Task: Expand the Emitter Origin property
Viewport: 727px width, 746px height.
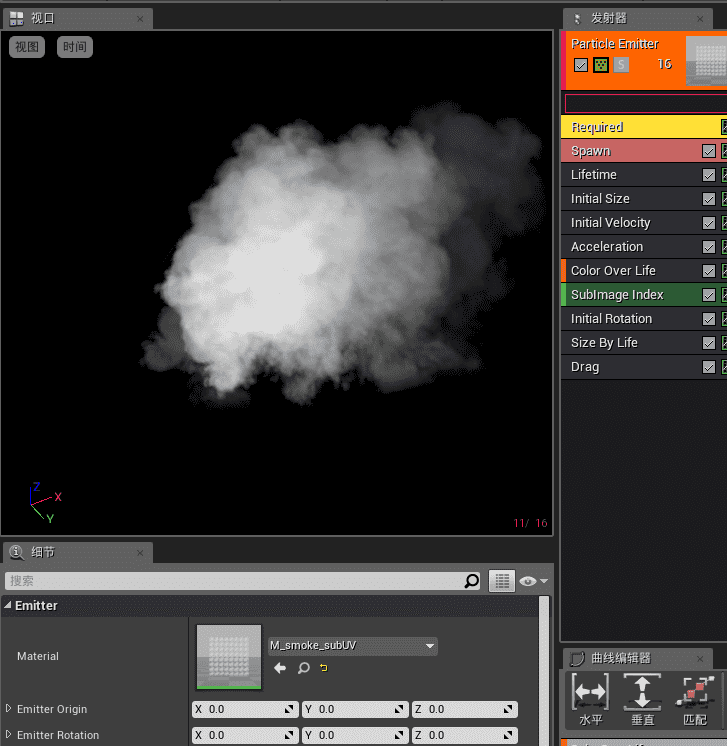Action: [x=9, y=709]
